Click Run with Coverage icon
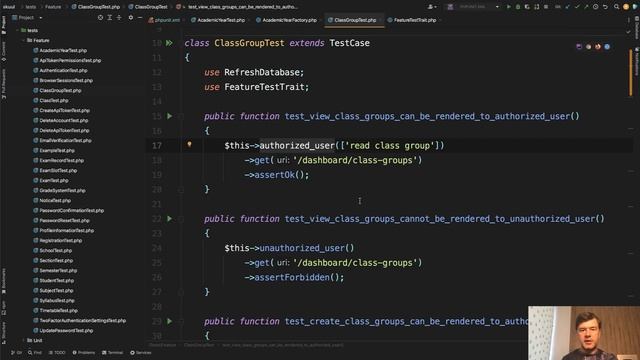 click(527, 7)
